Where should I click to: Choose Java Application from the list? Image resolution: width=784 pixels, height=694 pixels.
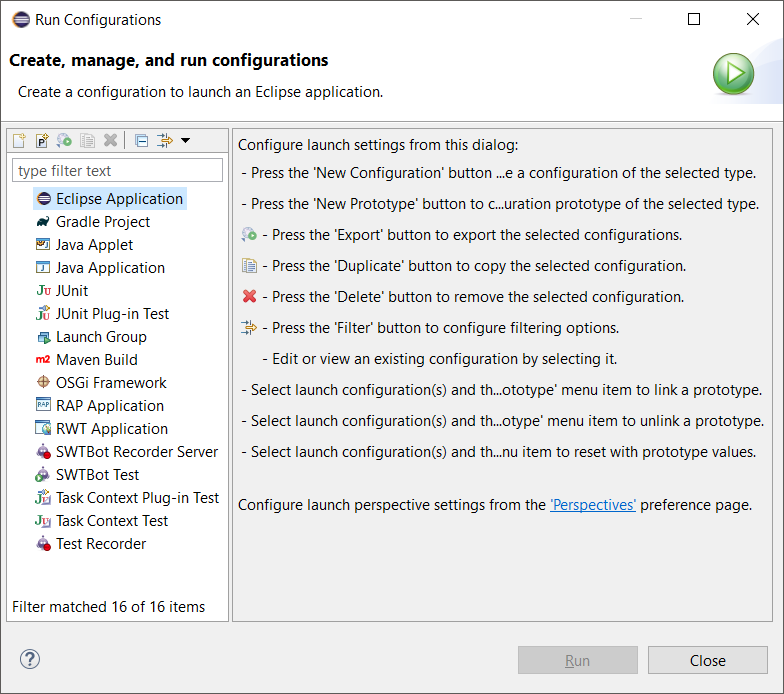click(x=110, y=268)
